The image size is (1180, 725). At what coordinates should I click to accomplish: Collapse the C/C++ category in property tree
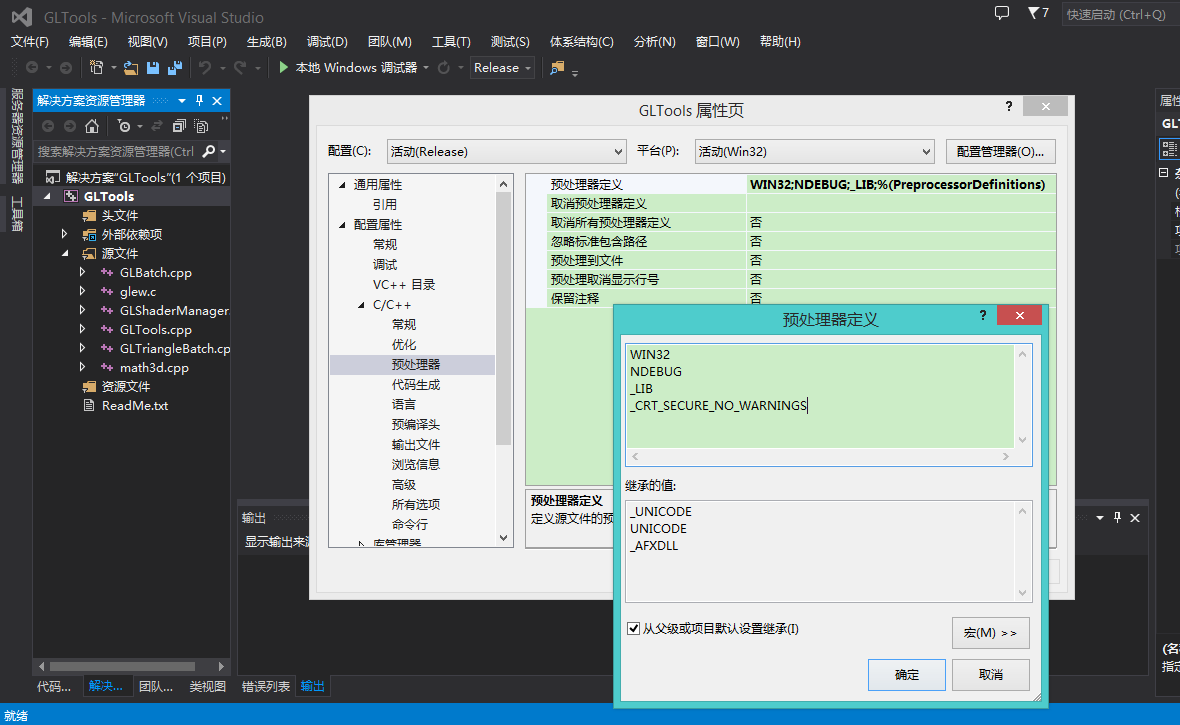pyautogui.click(x=362, y=305)
